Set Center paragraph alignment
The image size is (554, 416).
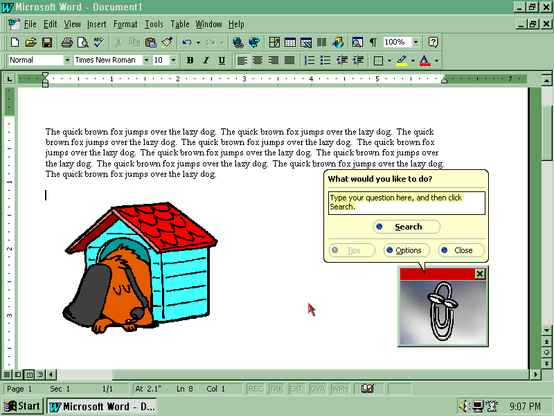[258, 60]
